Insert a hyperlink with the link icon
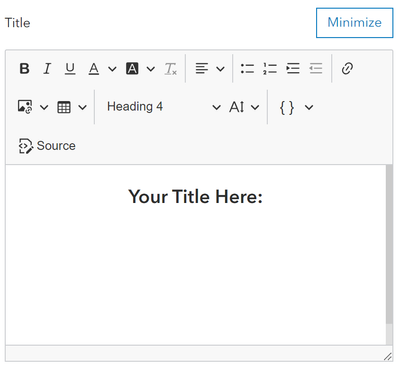The width and height of the screenshot is (400, 369). tap(347, 69)
